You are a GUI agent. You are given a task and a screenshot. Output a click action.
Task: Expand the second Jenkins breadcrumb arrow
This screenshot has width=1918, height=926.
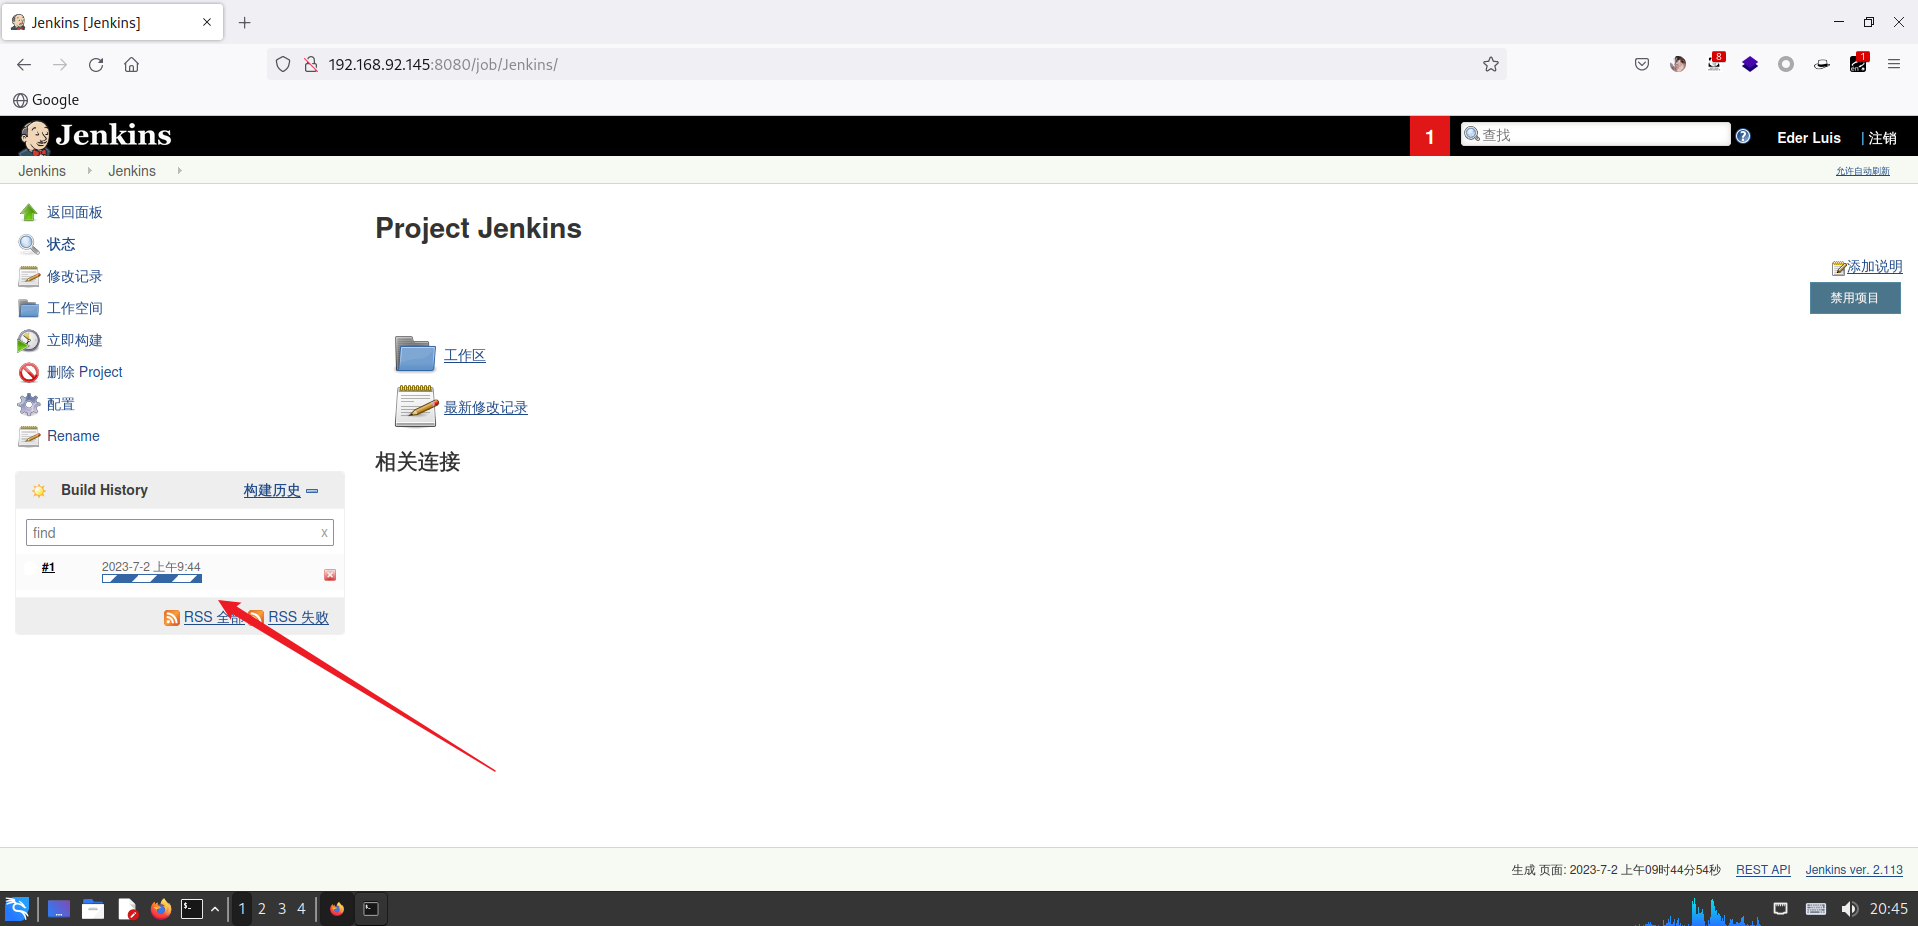pos(179,171)
